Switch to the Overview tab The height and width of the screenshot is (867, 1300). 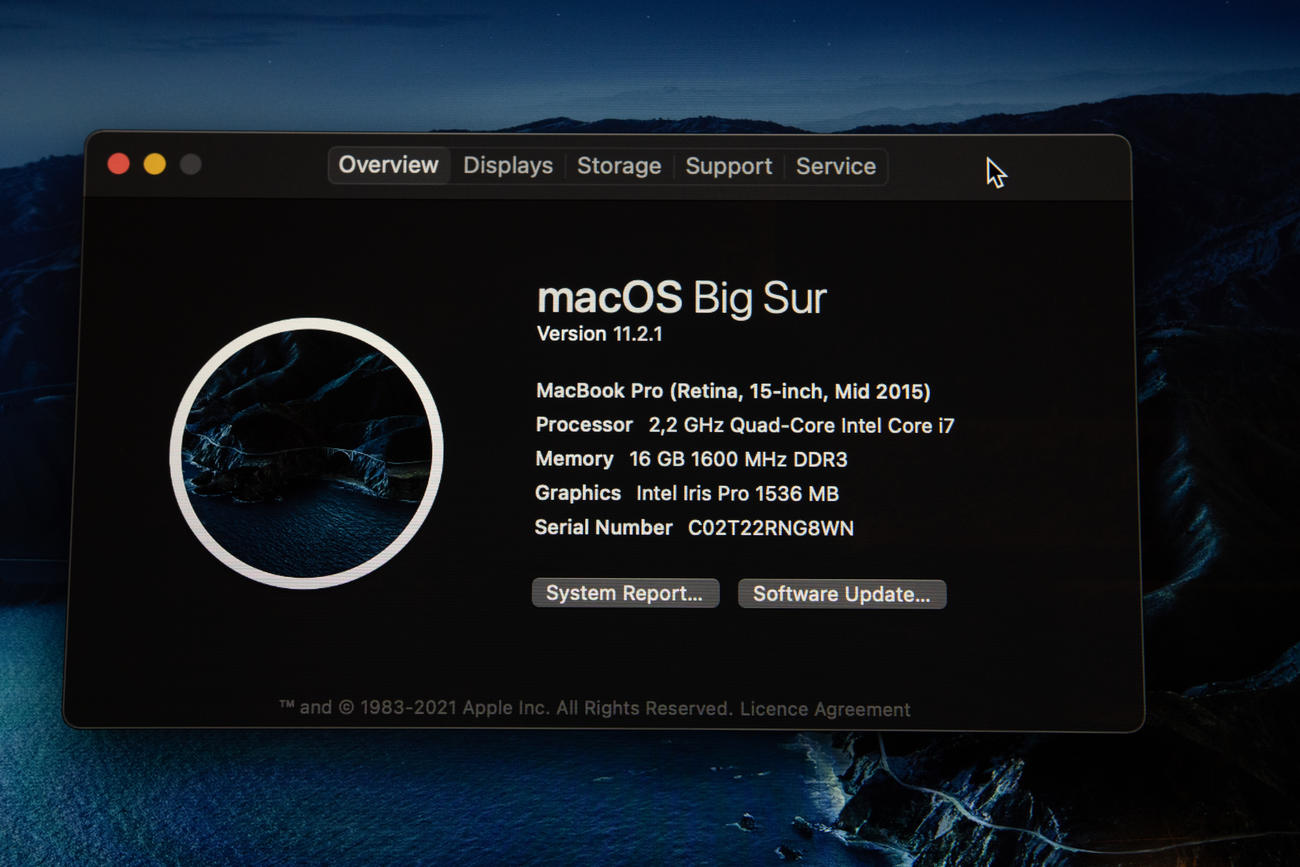388,165
